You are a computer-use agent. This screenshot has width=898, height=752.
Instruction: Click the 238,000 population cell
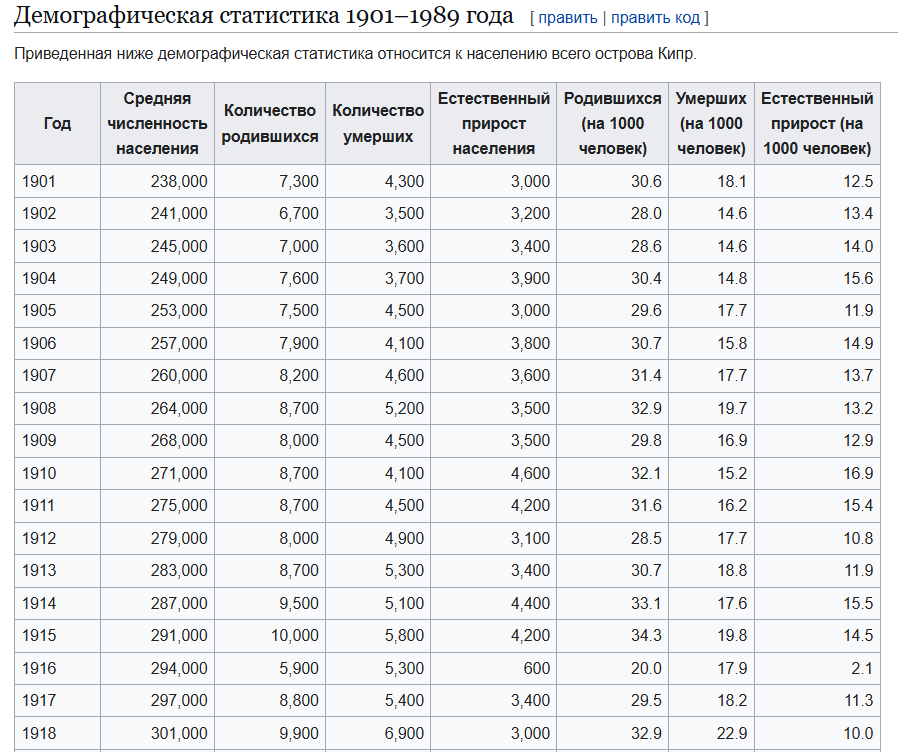click(x=157, y=182)
